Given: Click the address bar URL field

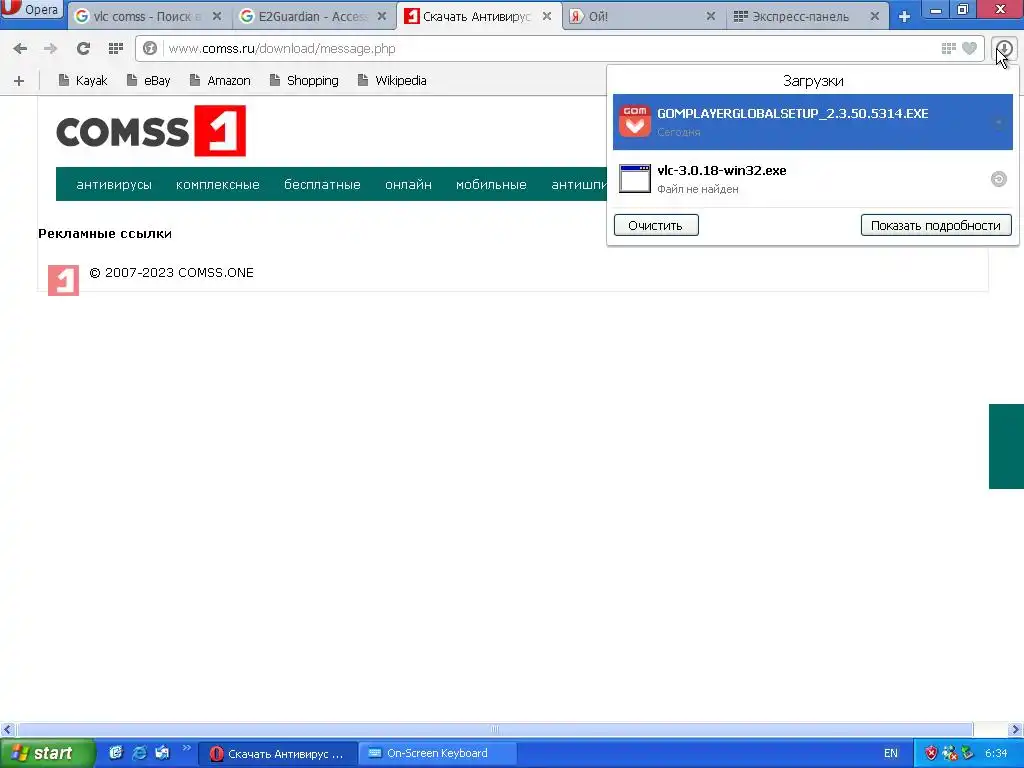Looking at the screenshot, I should click(x=549, y=48).
